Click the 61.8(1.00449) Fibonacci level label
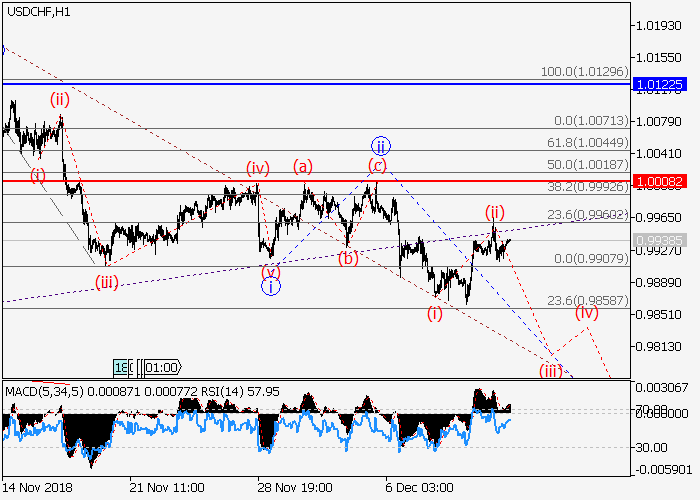 point(591,143)
